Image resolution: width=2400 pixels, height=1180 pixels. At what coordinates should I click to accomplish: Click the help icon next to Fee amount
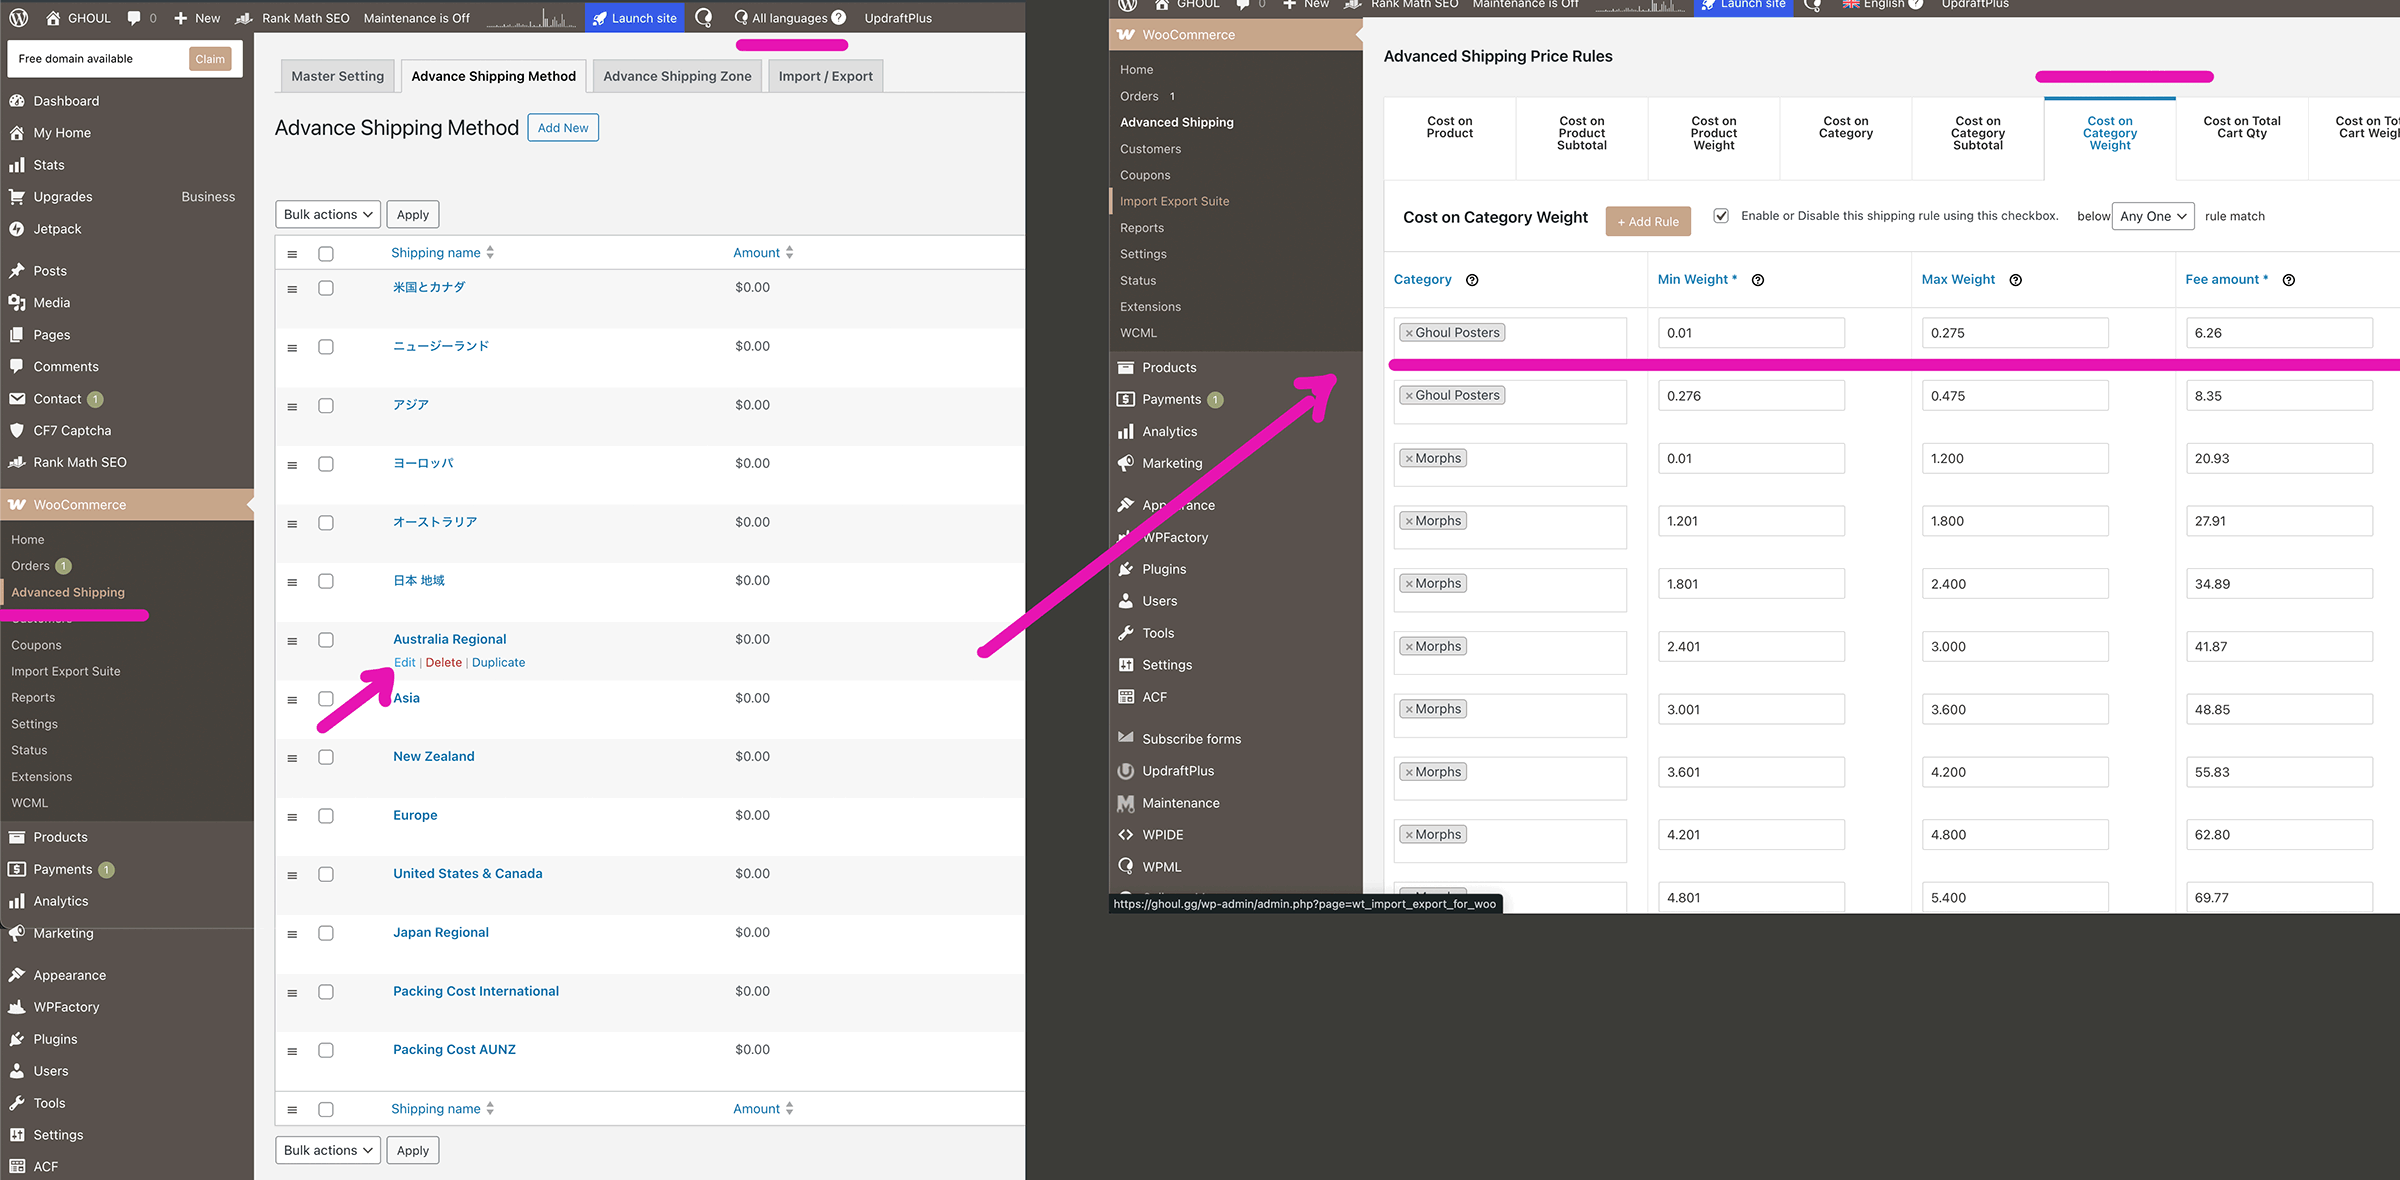point(2289,280)
